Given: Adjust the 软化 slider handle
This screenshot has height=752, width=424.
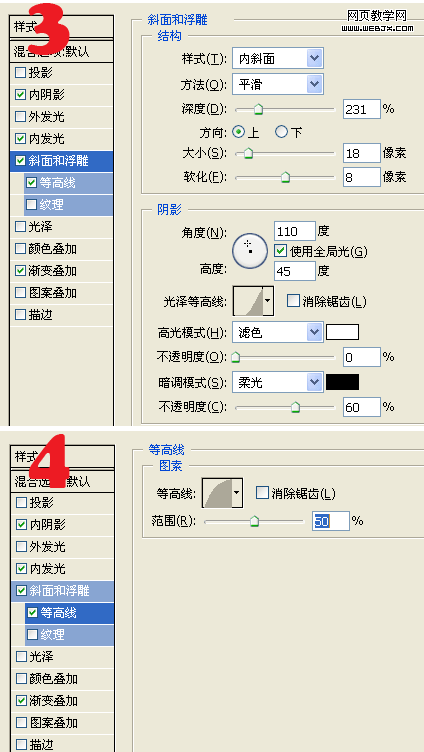Looking at the screenshot, I should click(285, 177).
